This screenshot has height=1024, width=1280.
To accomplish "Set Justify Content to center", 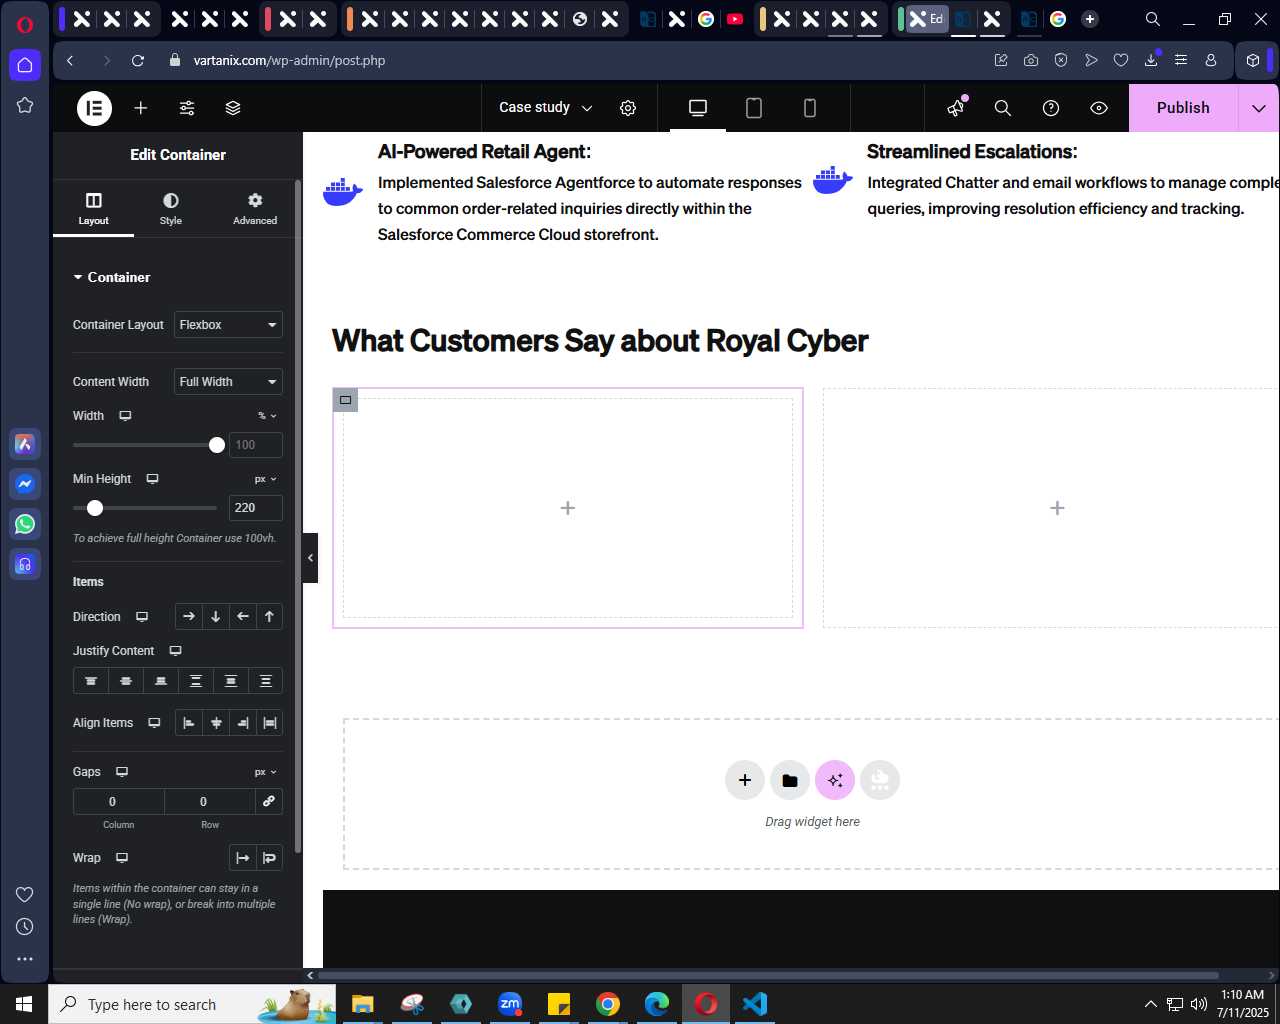I will (126, 681).
